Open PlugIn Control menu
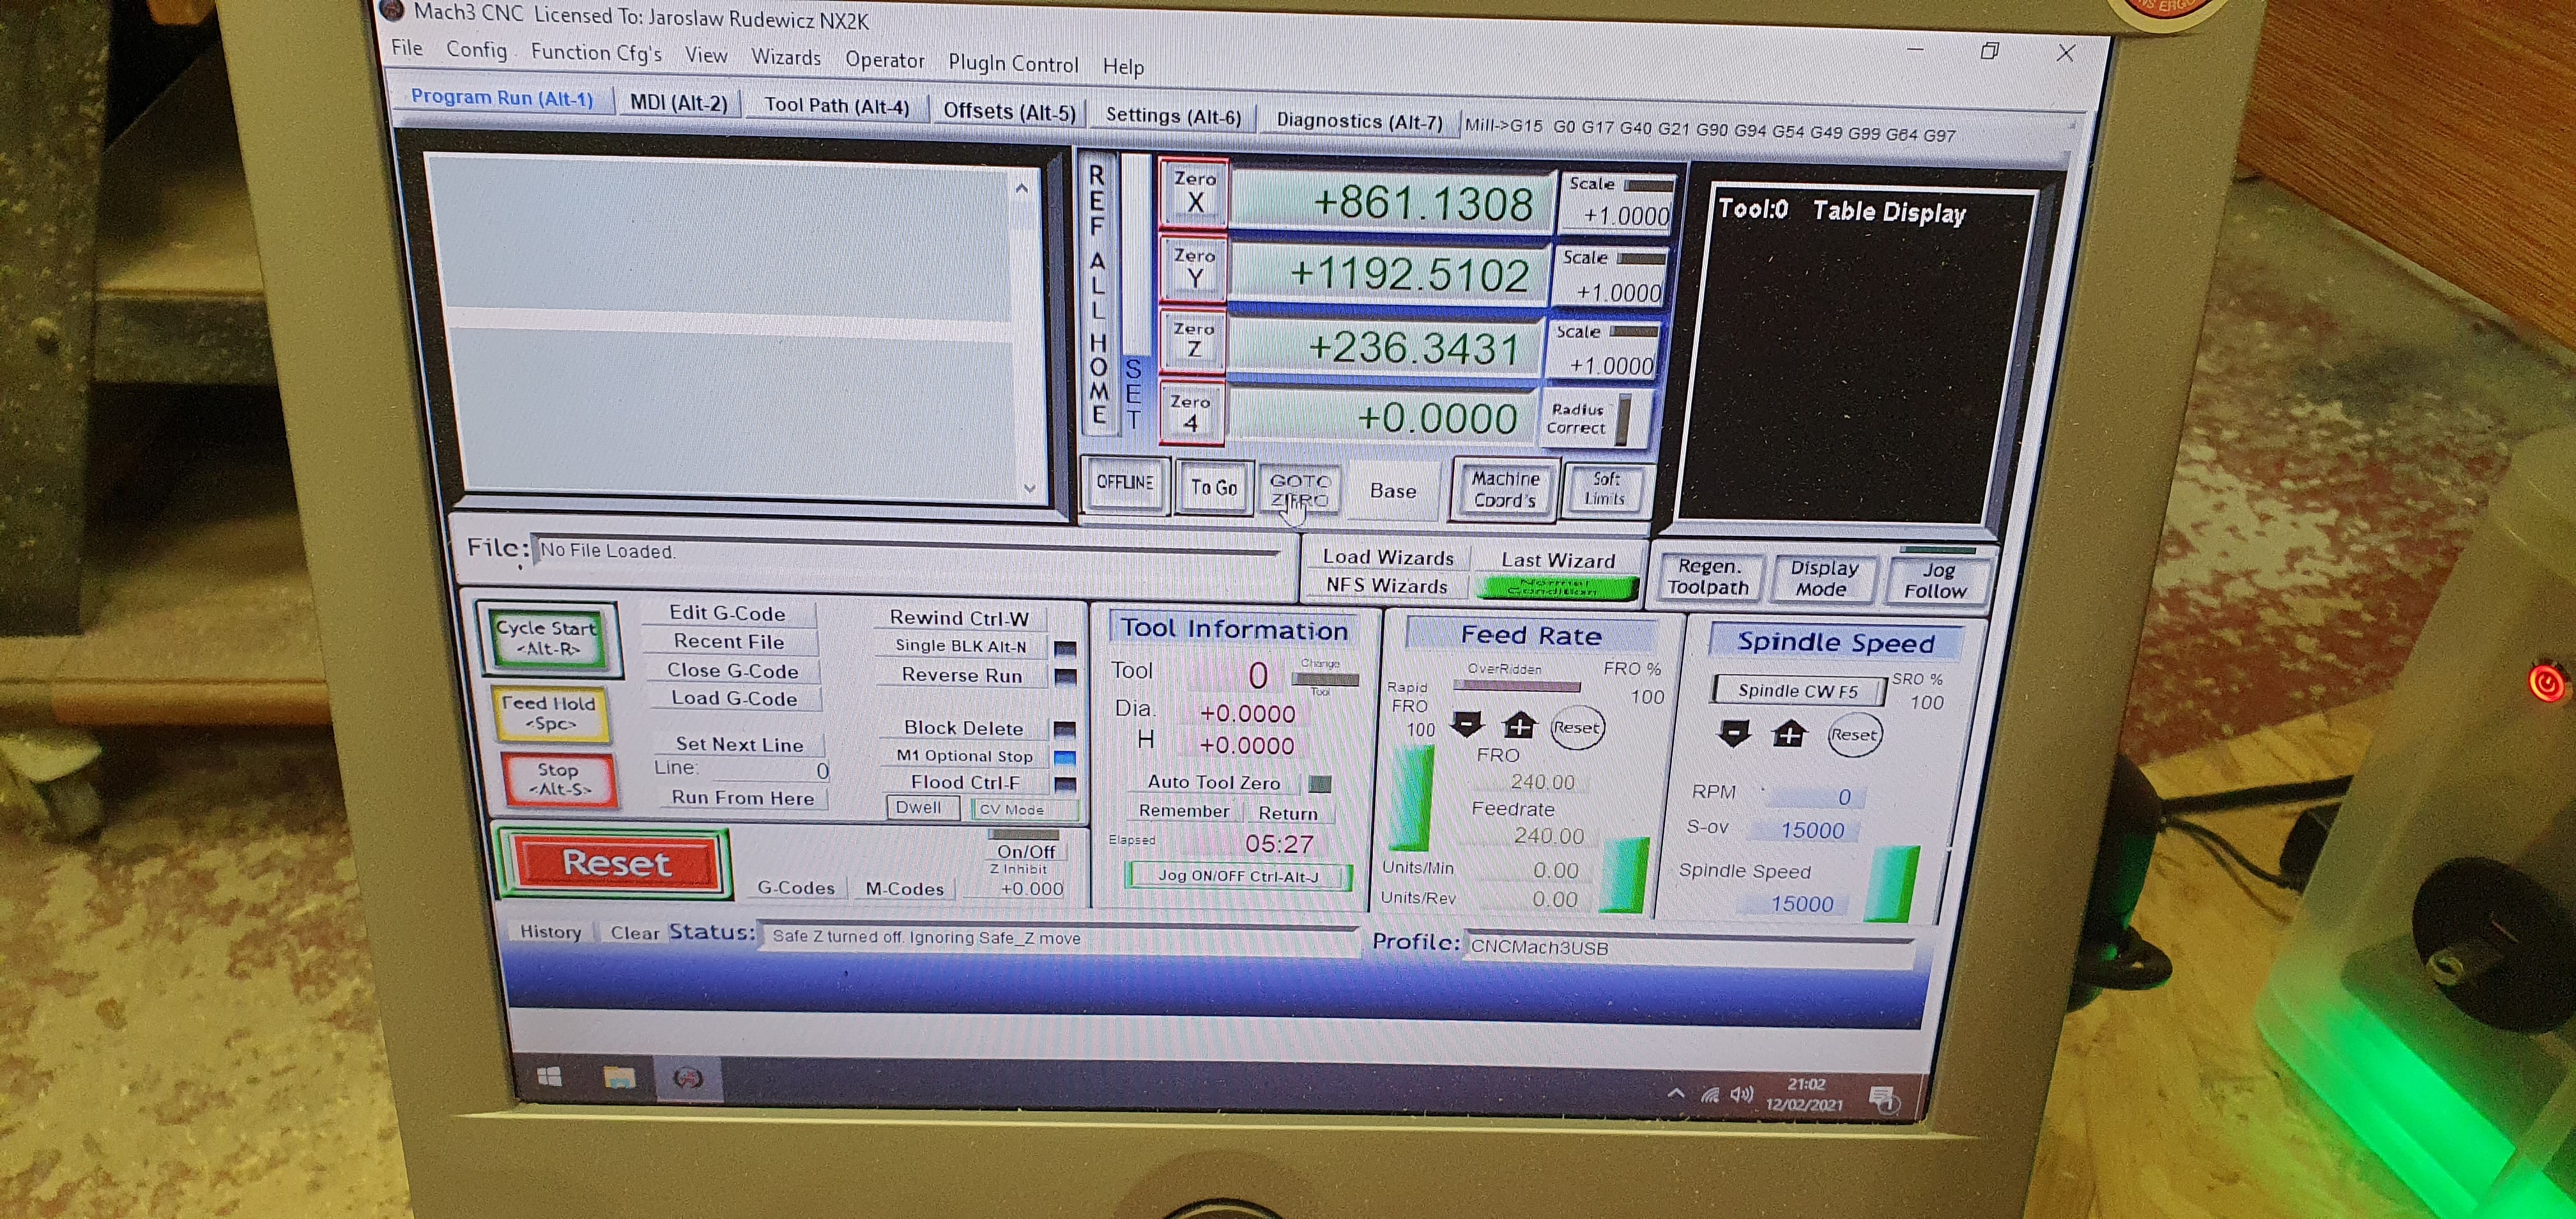 tap(1013, 64)
